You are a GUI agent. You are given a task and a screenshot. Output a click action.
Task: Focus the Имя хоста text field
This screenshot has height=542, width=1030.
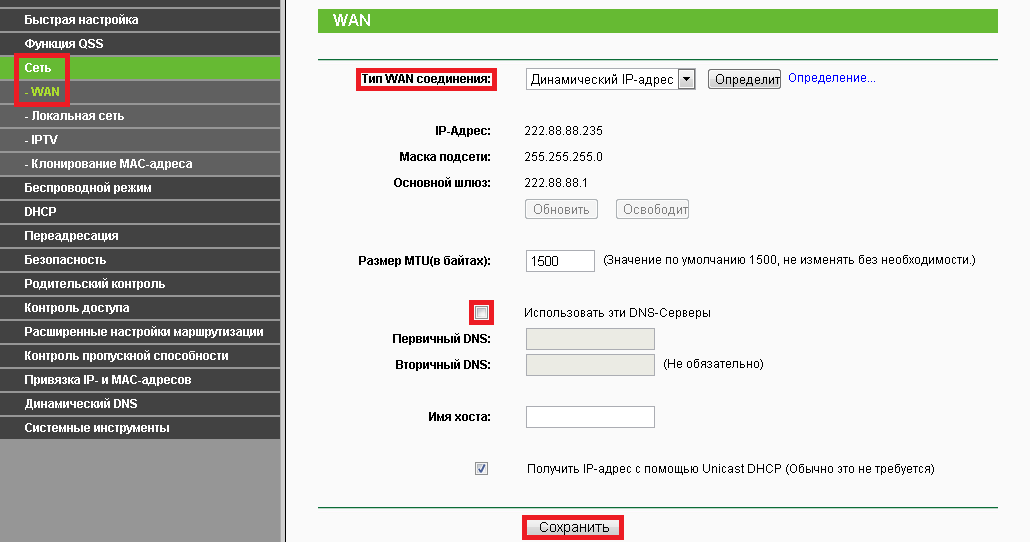pyautogui.click(x=589, y=417)
